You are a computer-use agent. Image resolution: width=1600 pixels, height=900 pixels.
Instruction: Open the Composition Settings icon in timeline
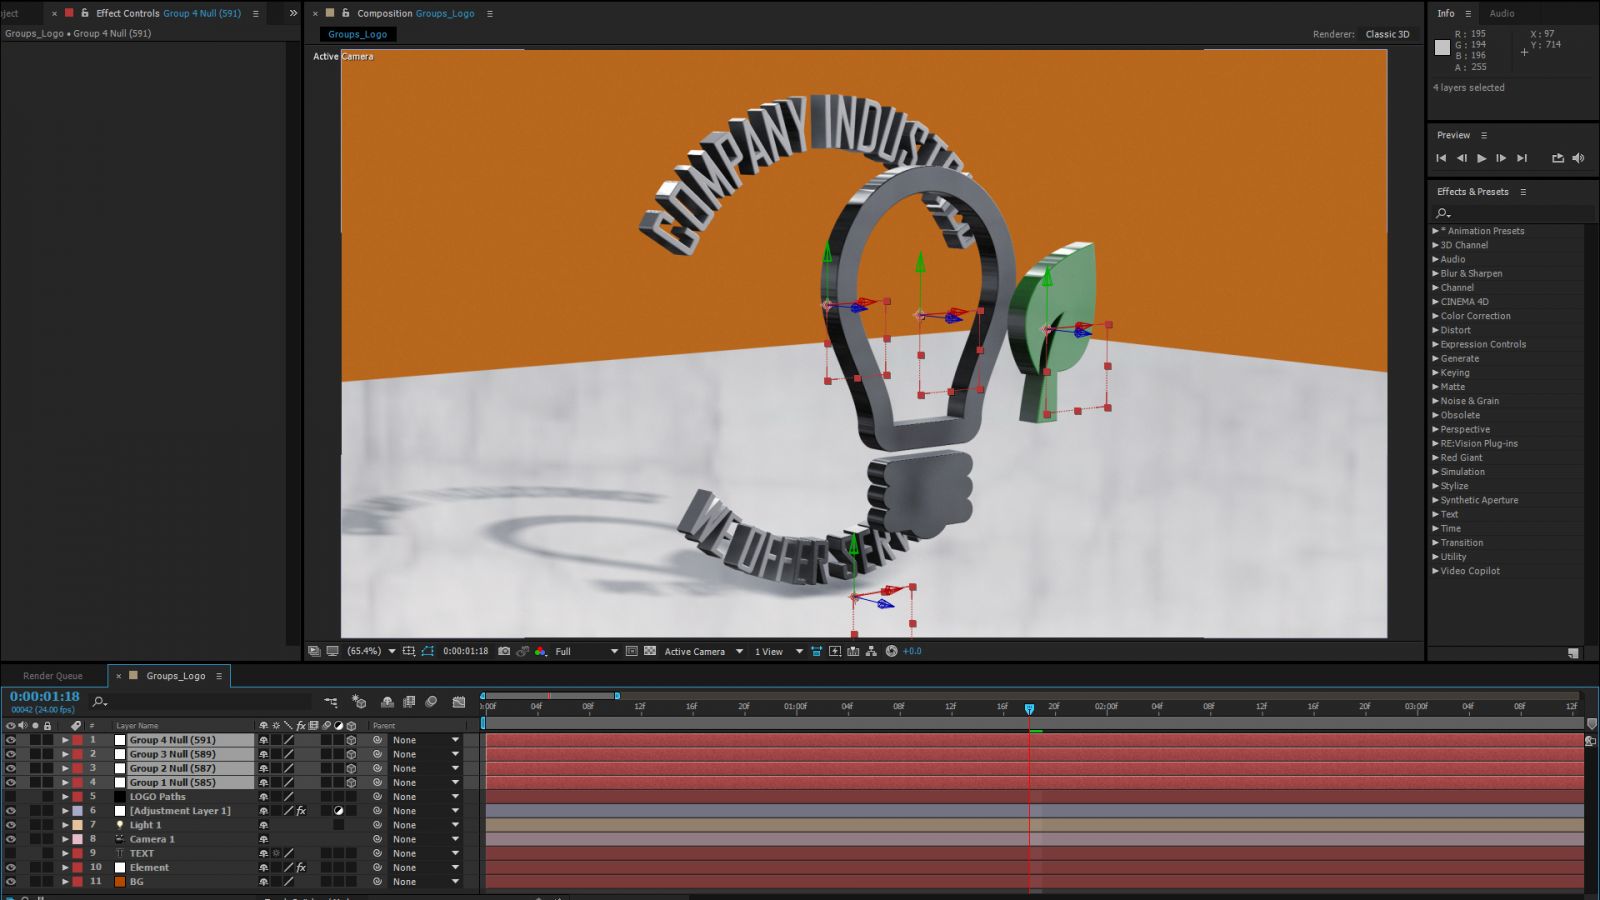tap(331, 701)
